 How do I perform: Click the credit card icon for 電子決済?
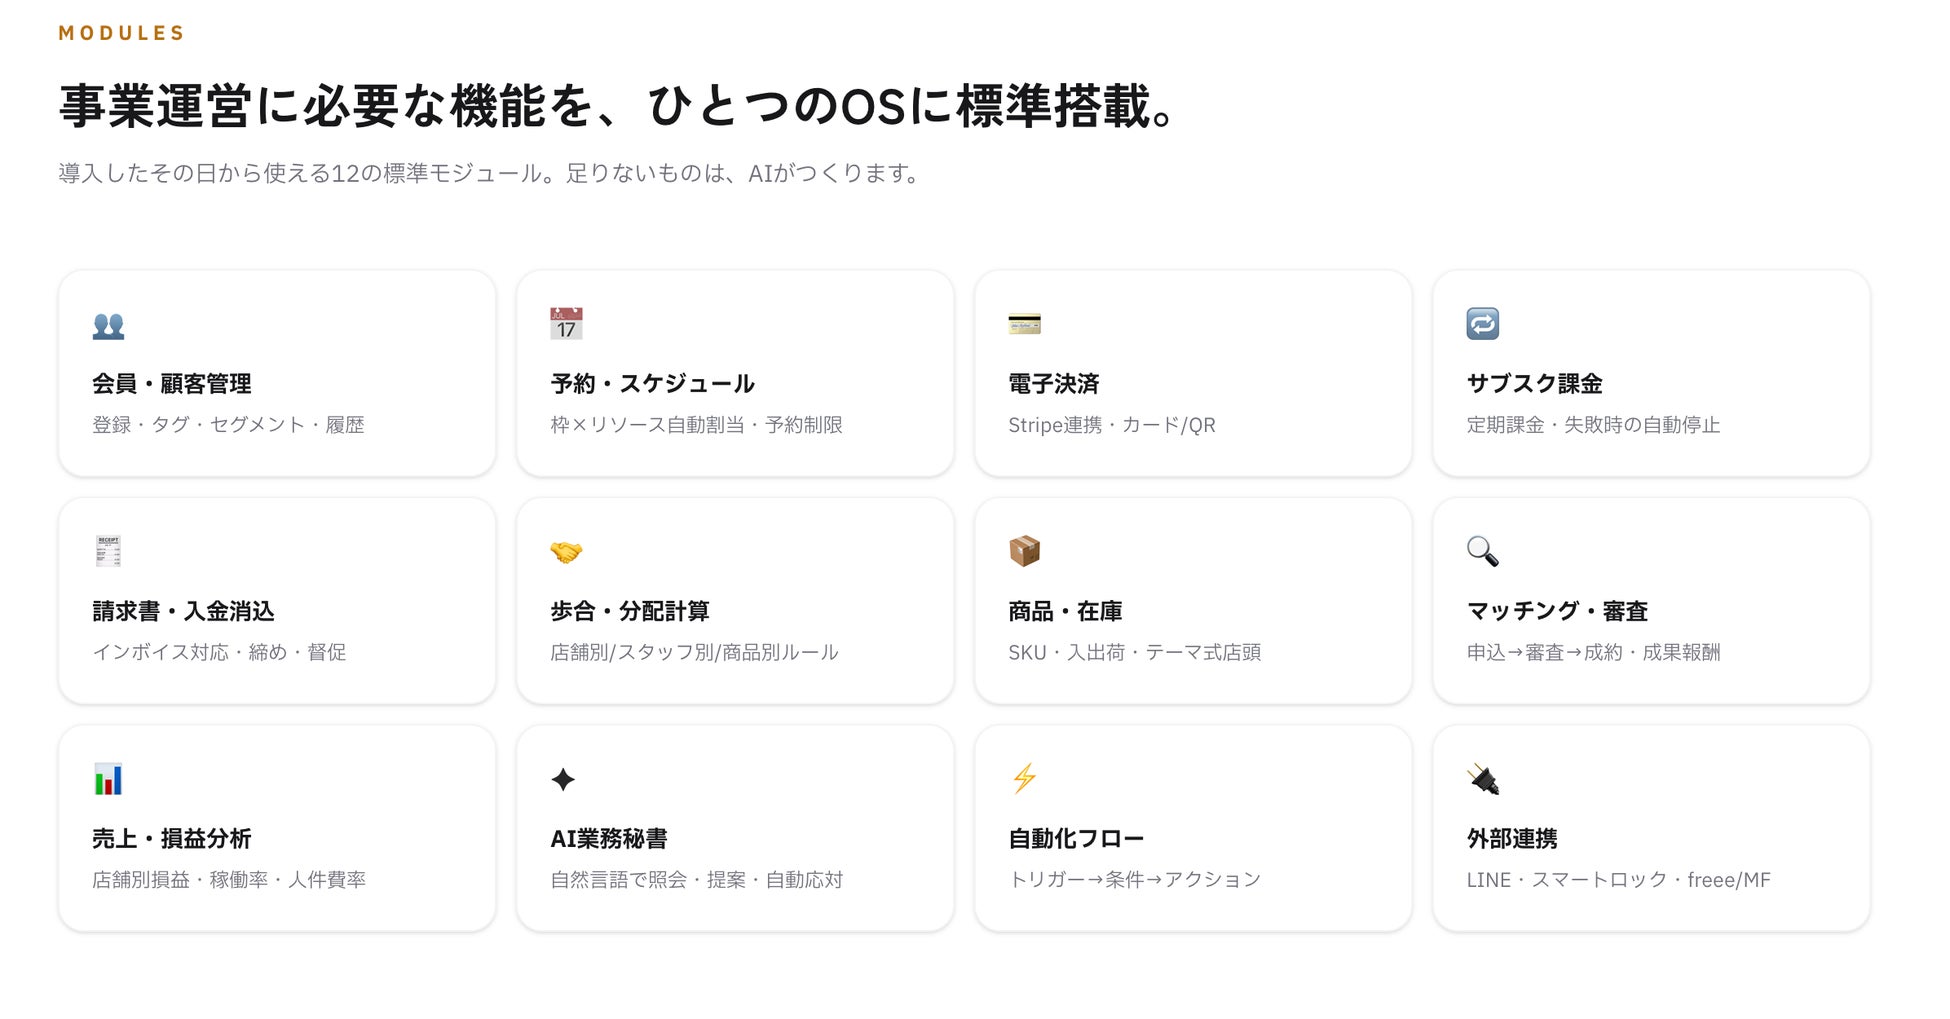click(x=1024, y=324)
